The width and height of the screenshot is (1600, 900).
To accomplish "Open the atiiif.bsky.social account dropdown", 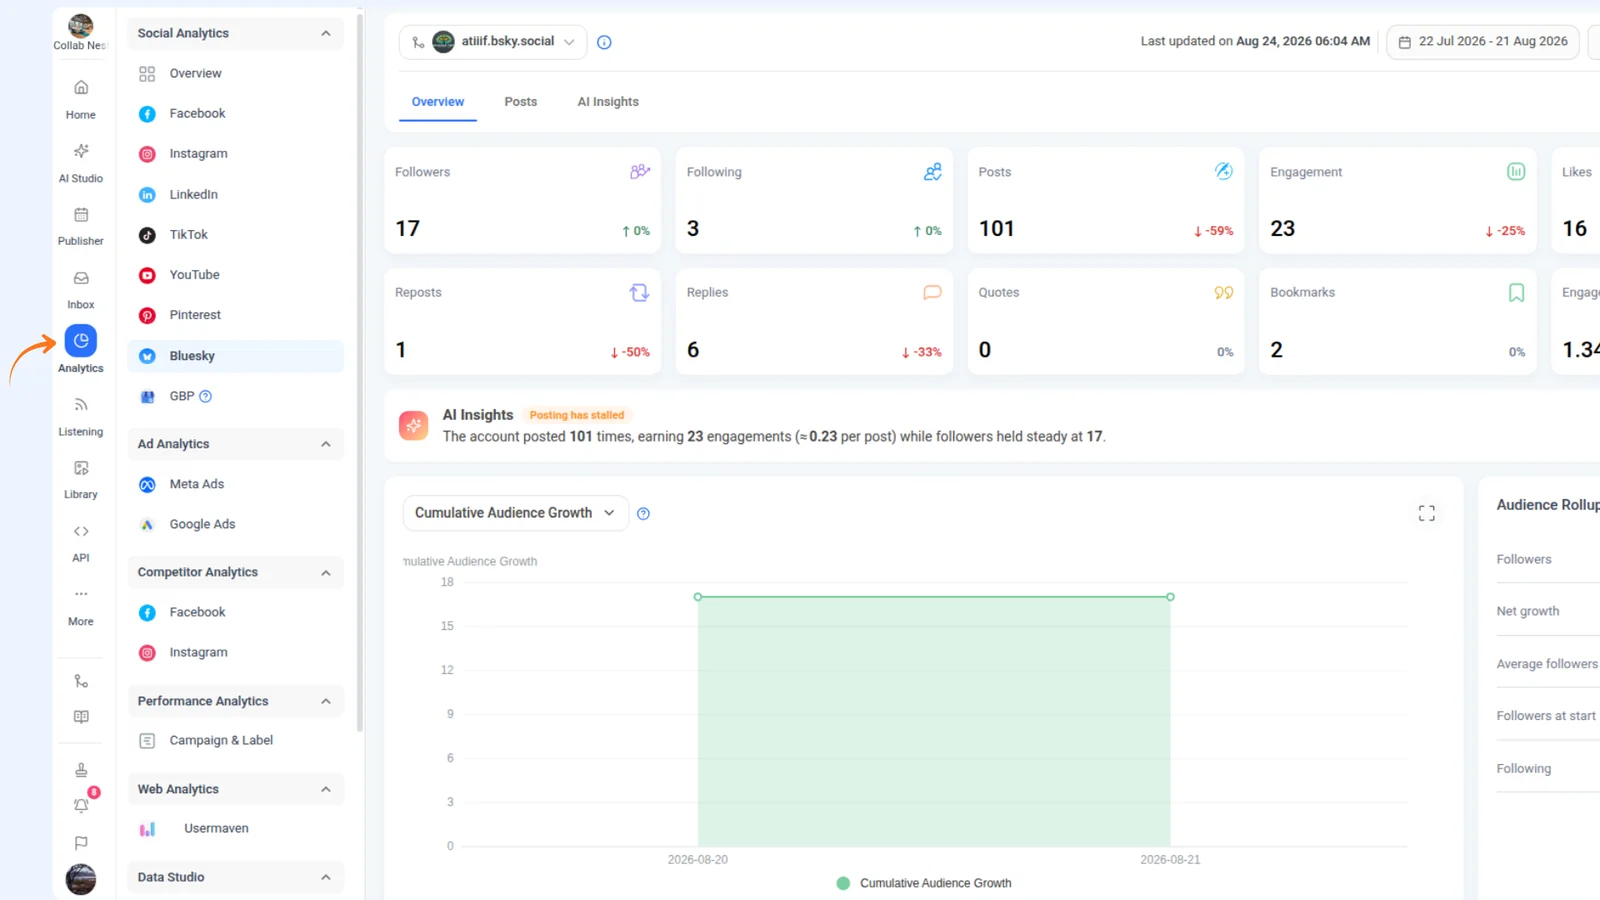I will [x=493, y=42].
